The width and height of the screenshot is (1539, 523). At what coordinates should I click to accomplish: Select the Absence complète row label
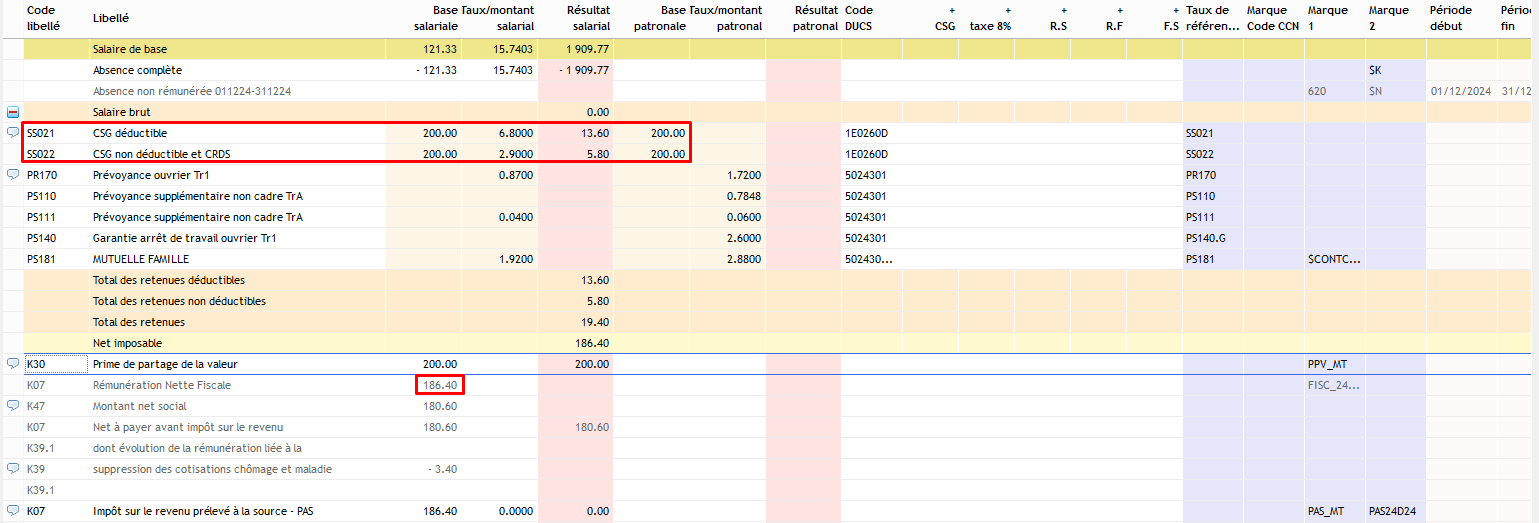click(x=137, y=70)
